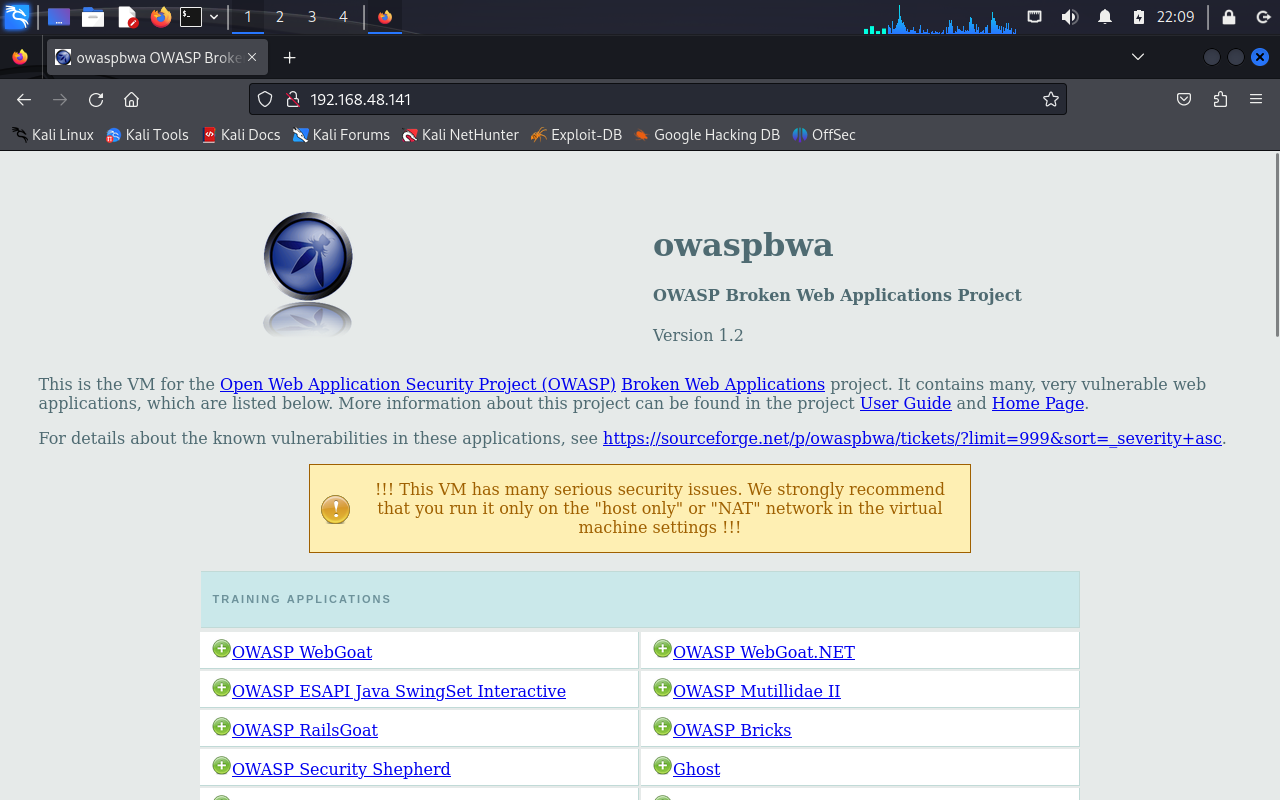Open the OffSec bookmark
This screenshot has width=1280, height=800.
(824, 135)
